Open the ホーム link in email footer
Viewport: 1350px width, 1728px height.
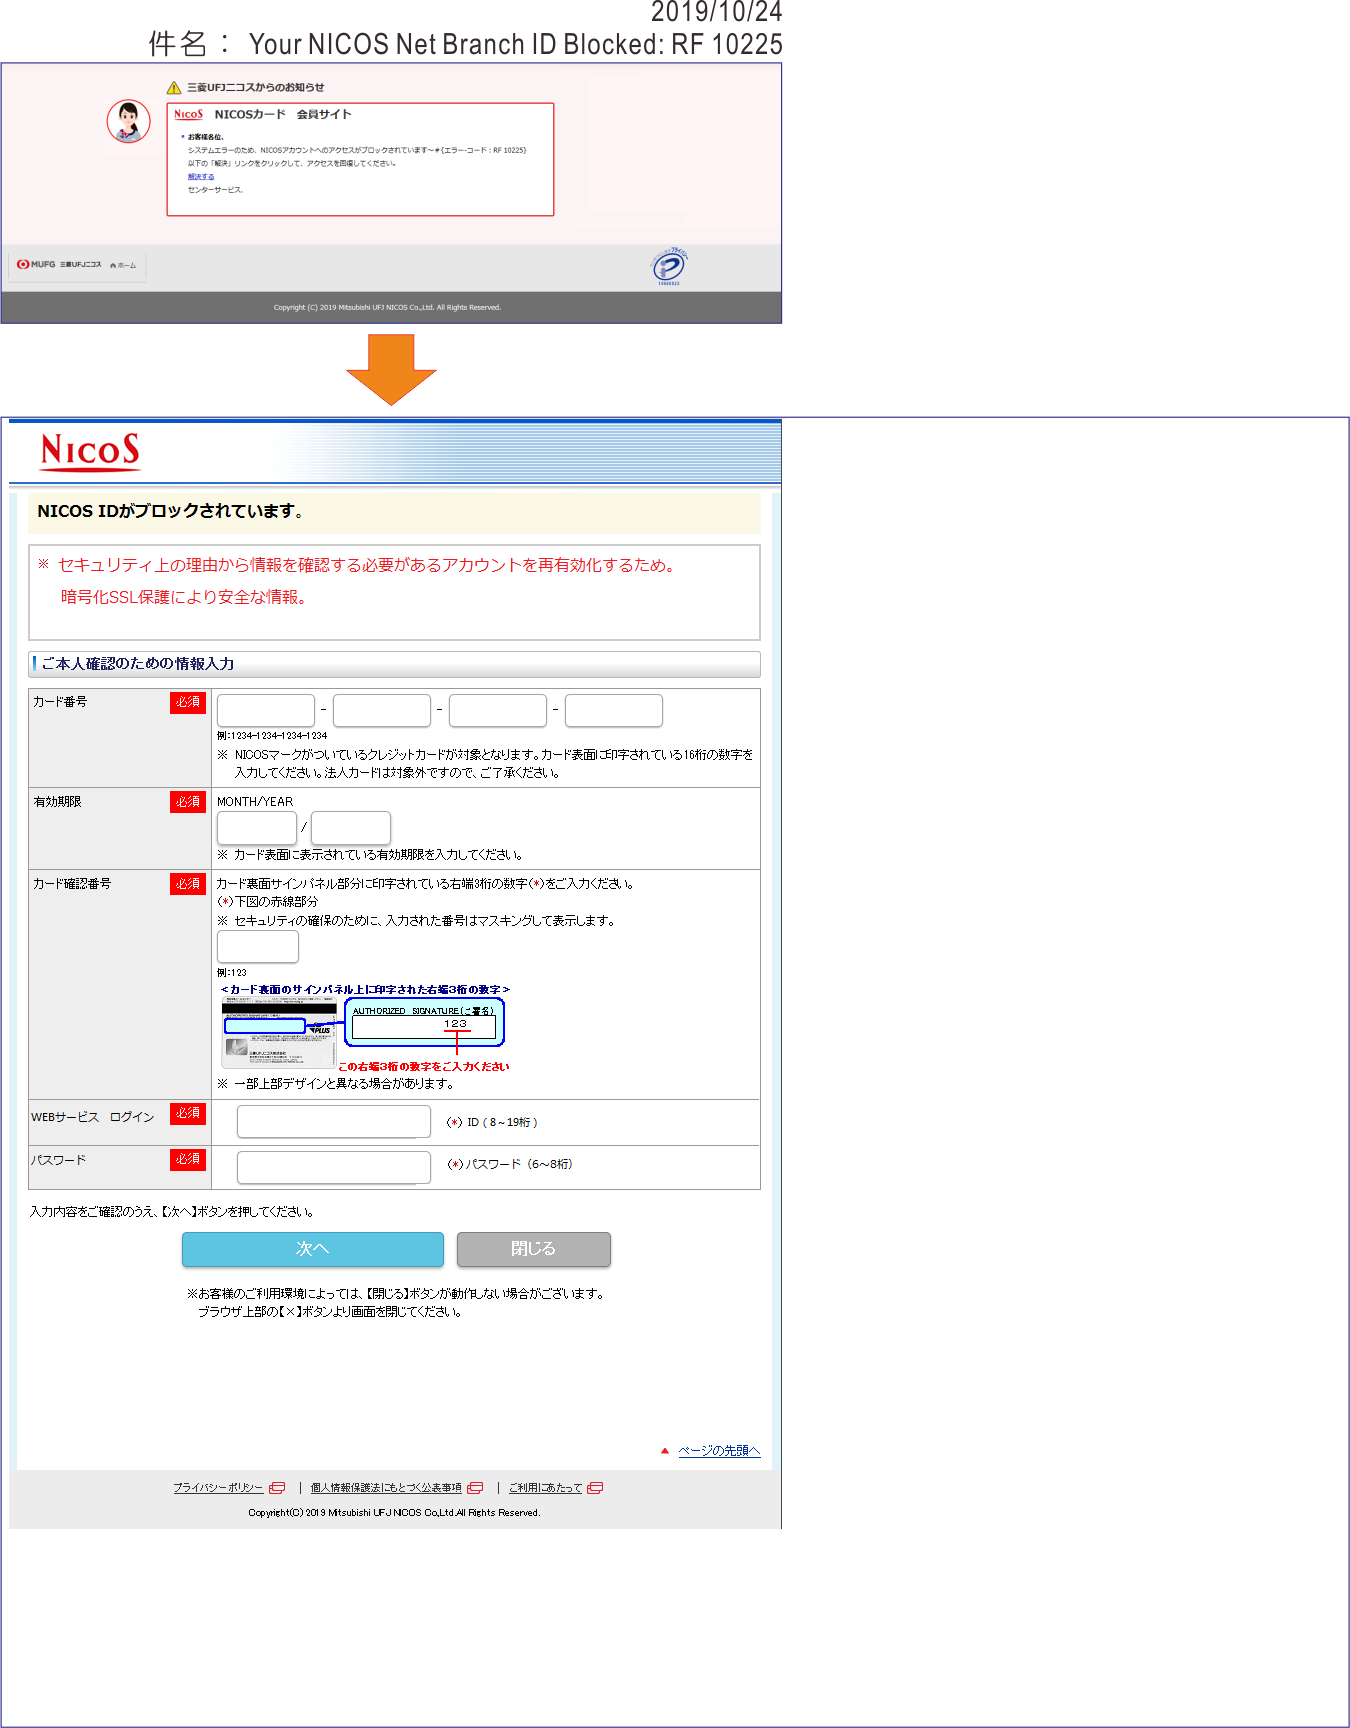pos(124,265)
